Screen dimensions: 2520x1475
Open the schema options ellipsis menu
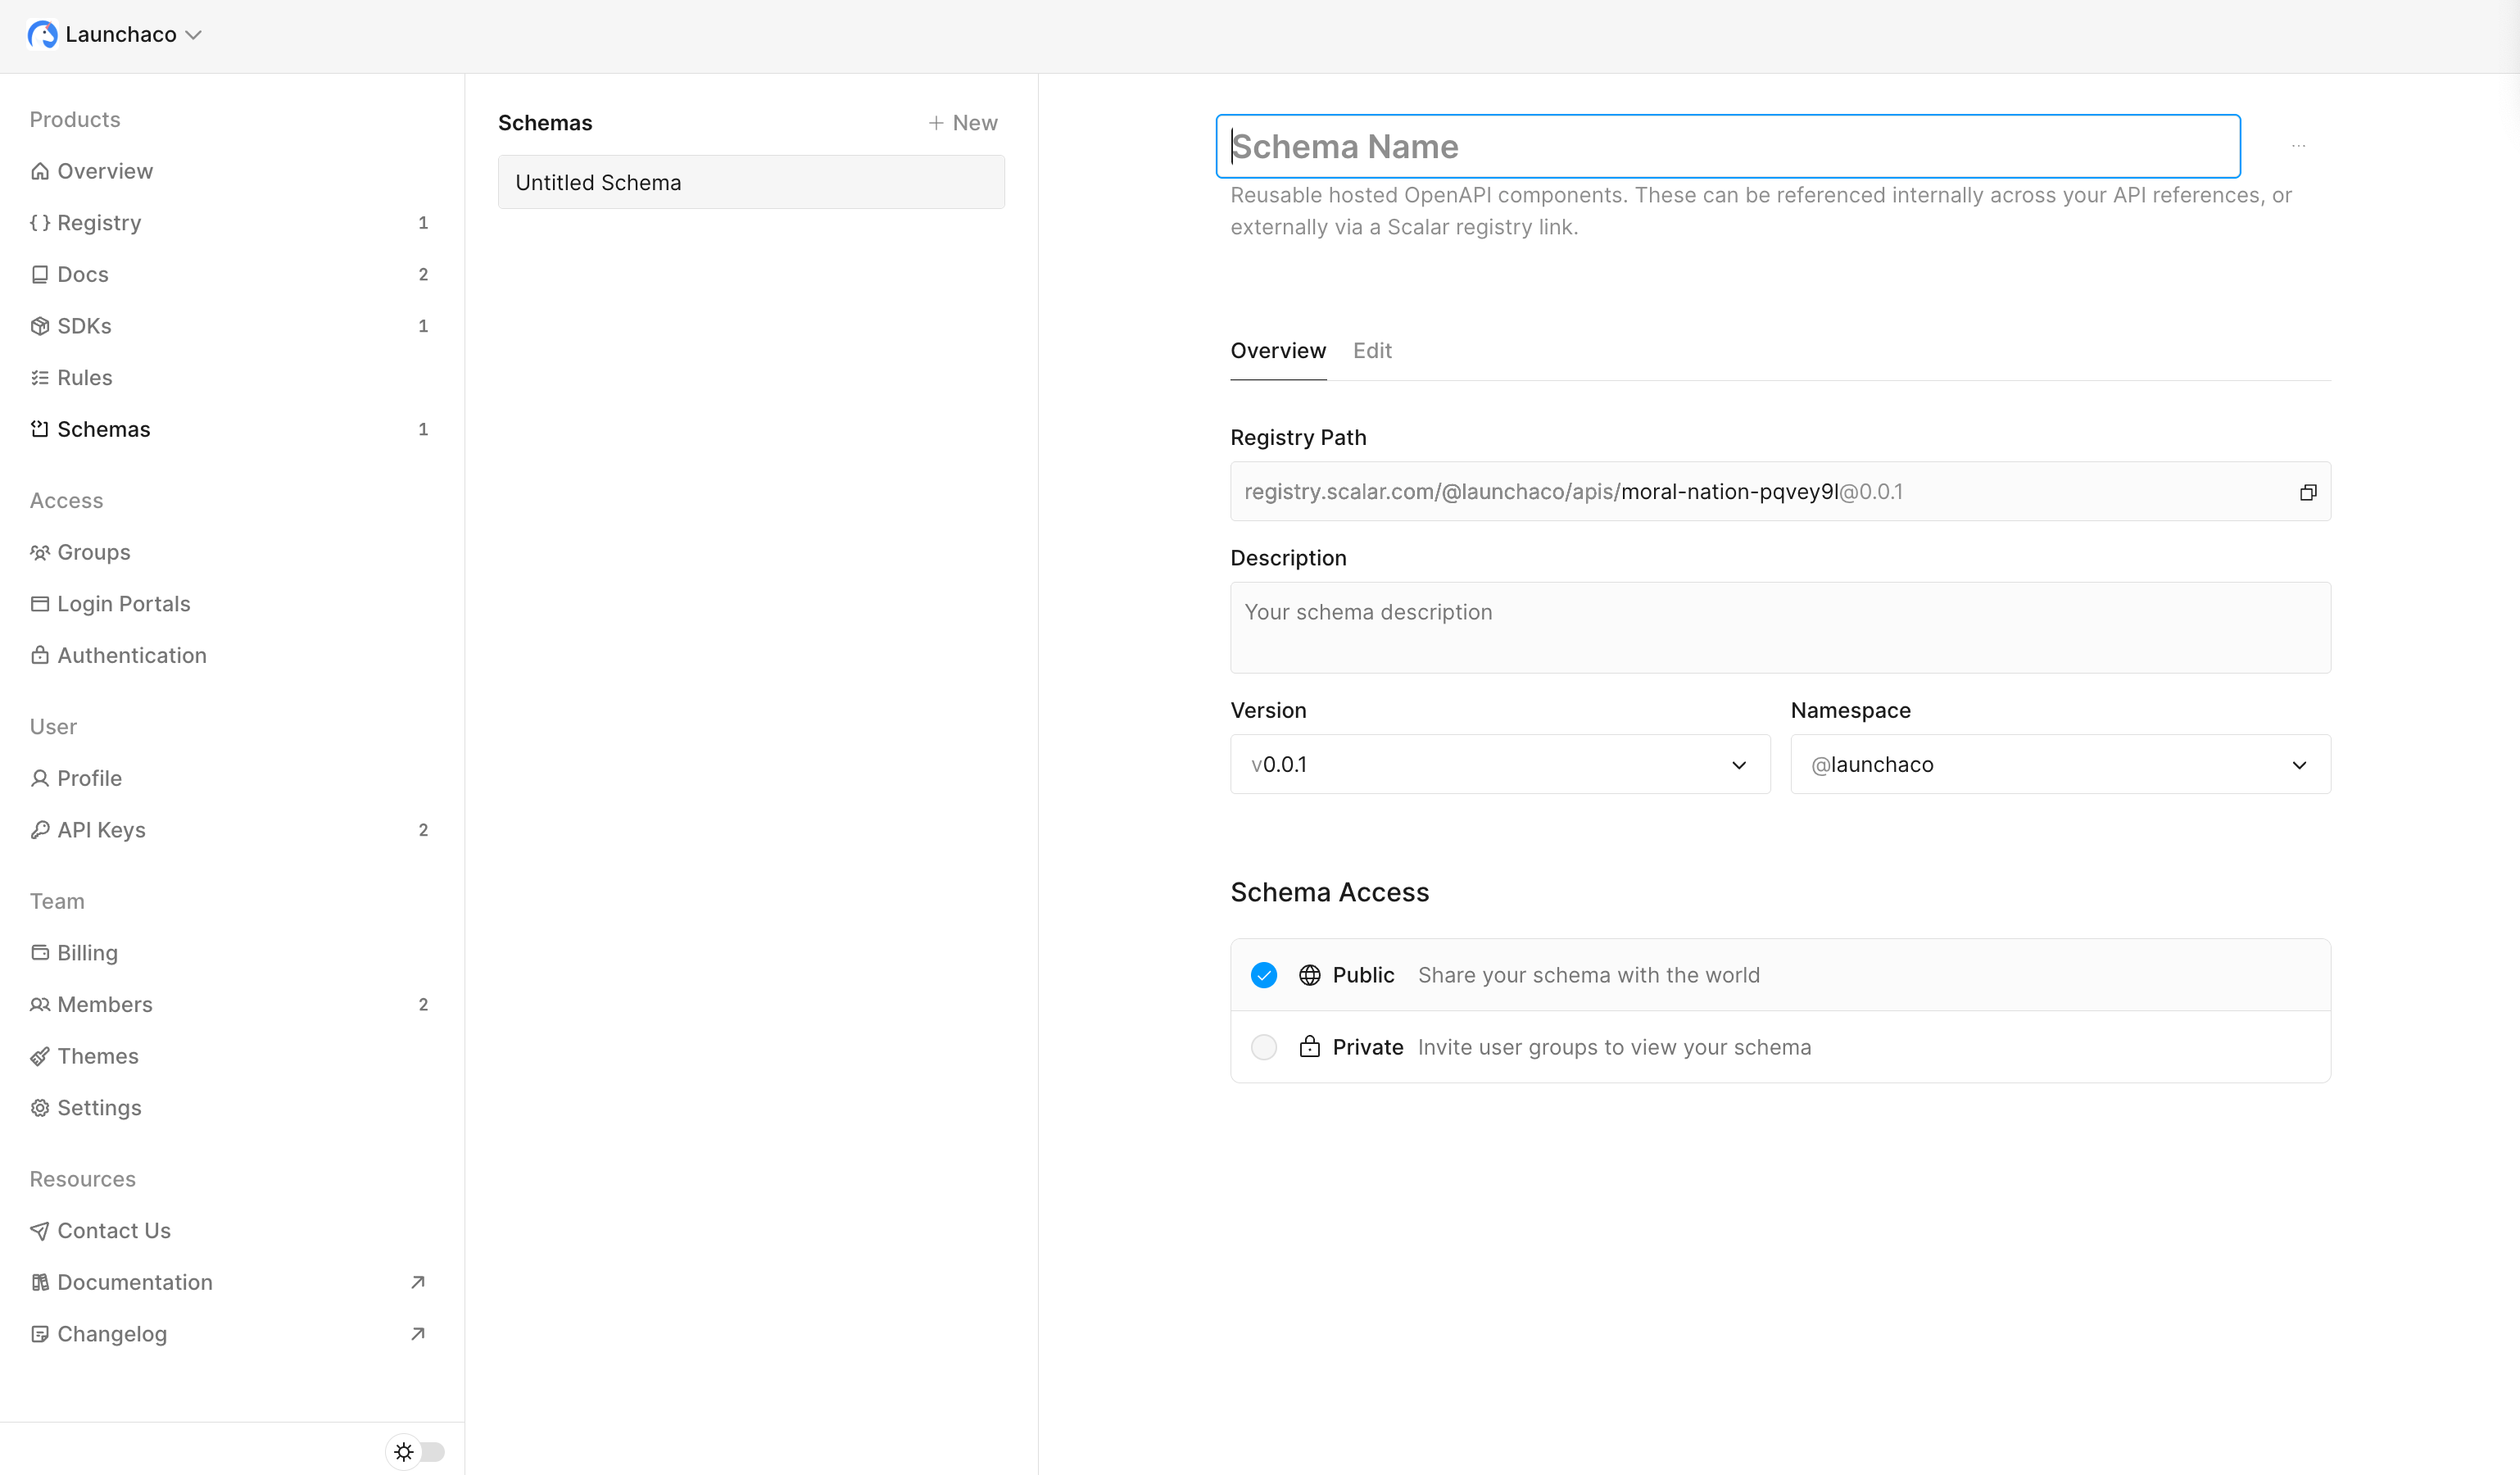[x=2298, y=146]
